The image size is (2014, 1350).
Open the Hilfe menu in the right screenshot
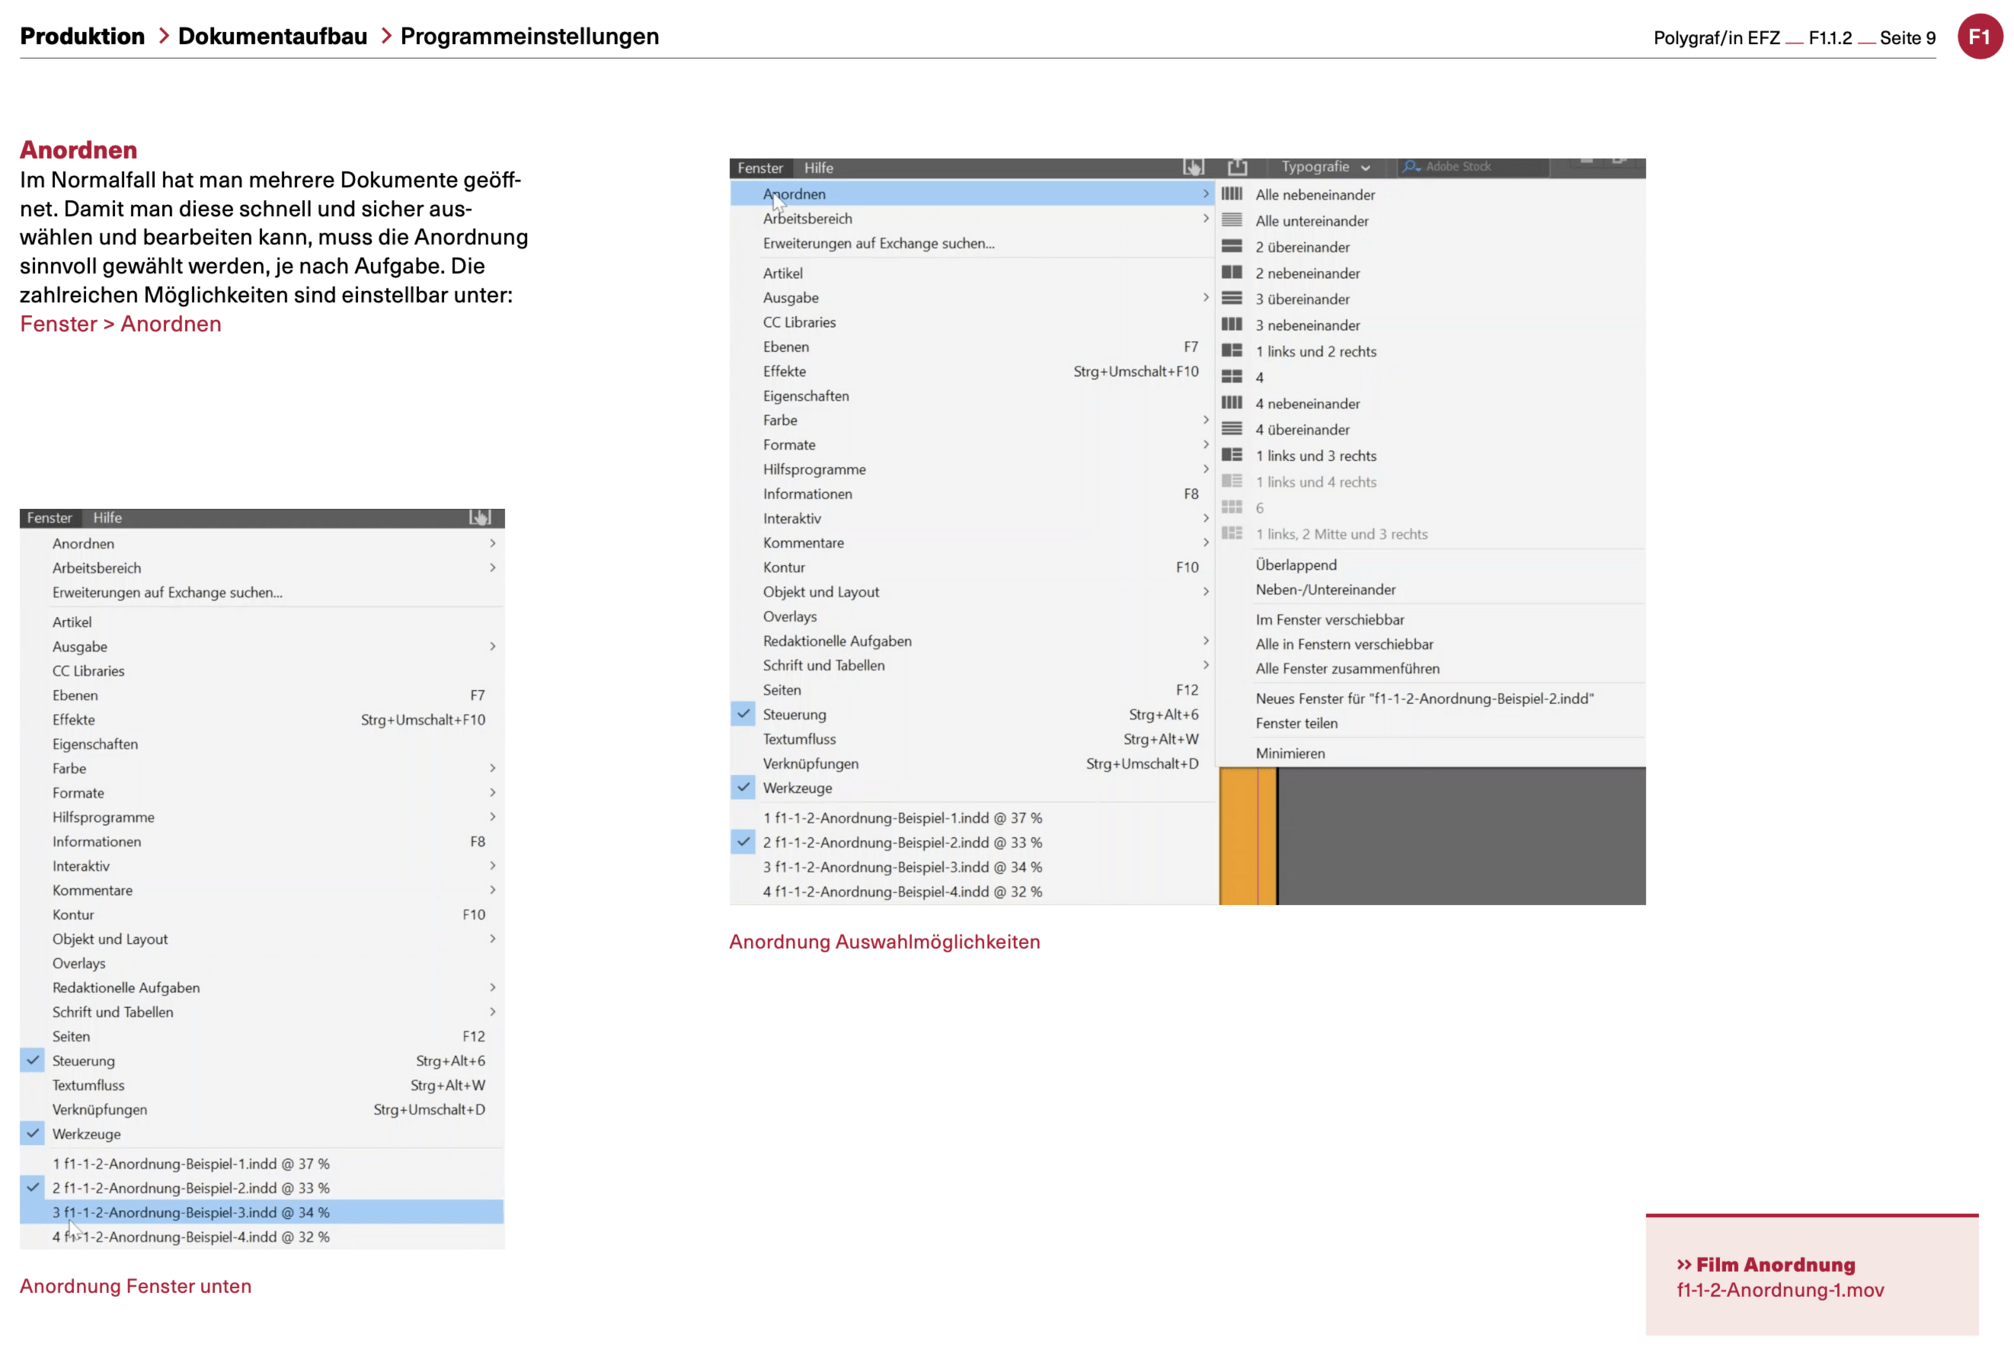(x=818, y=168)
